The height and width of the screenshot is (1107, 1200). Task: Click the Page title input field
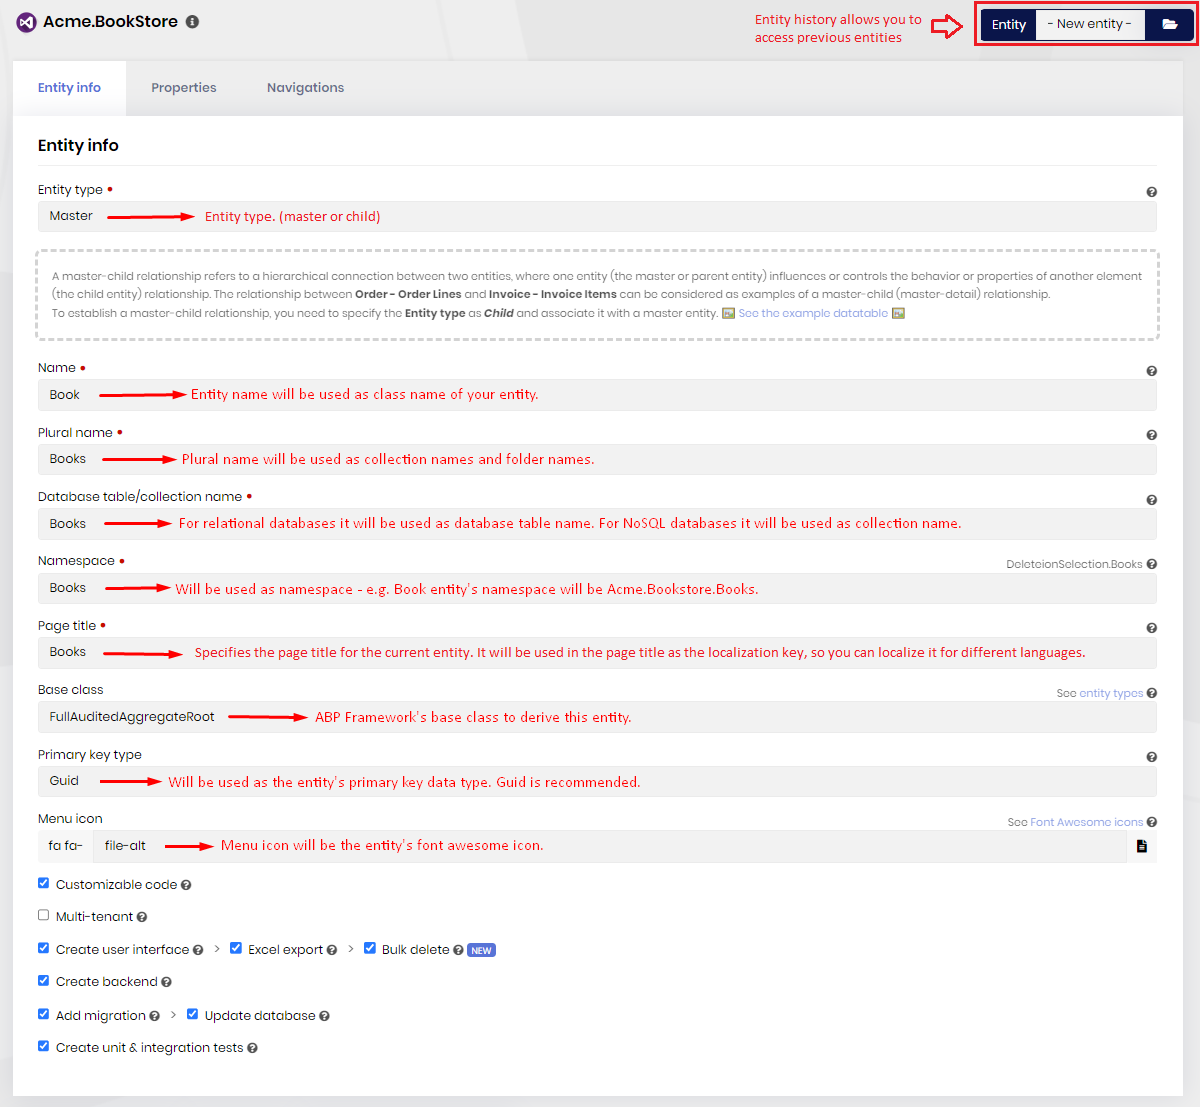(x=597, y=652)
